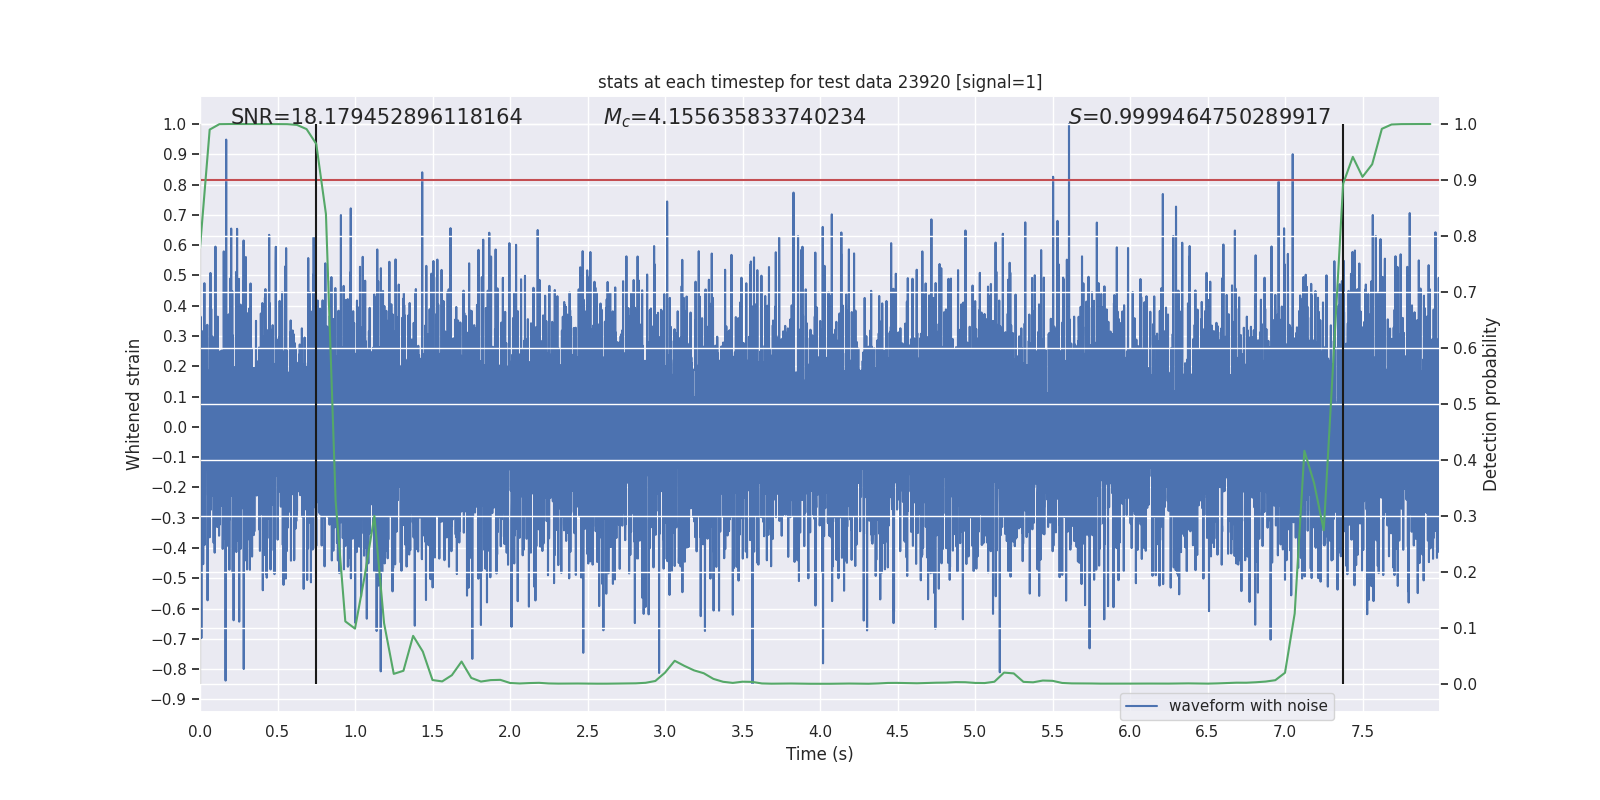The height and width of the screenshot is (800, 1600).
Task: Click the blue line sample in the legend
Action: click(1141, 706)
